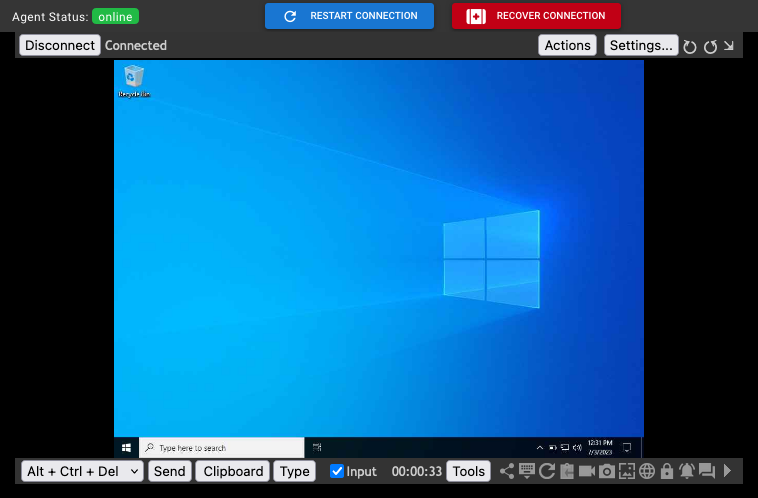Screen dimensions: 758x498
Task: Show hidden tray icons chevron
Action: (x=539, y=448)
